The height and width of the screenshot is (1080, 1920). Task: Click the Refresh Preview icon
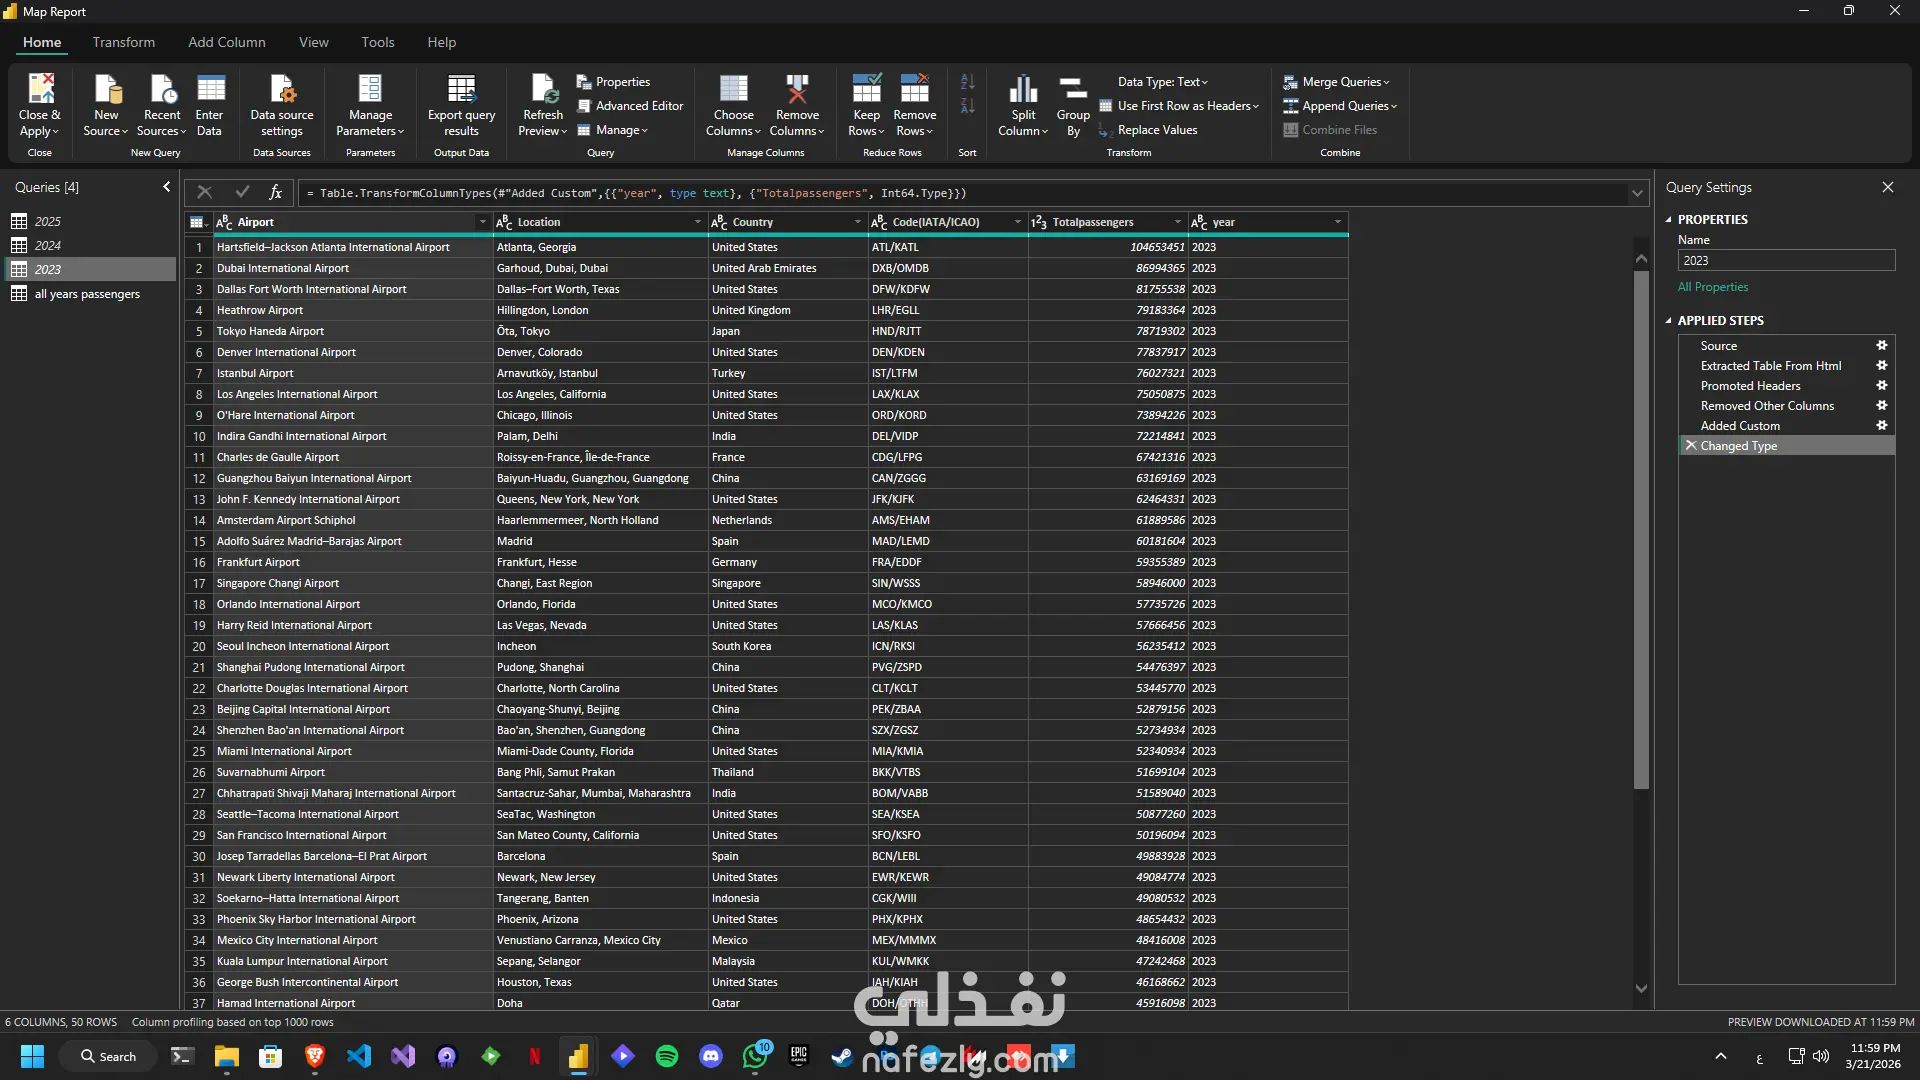[x=543, y=90]
